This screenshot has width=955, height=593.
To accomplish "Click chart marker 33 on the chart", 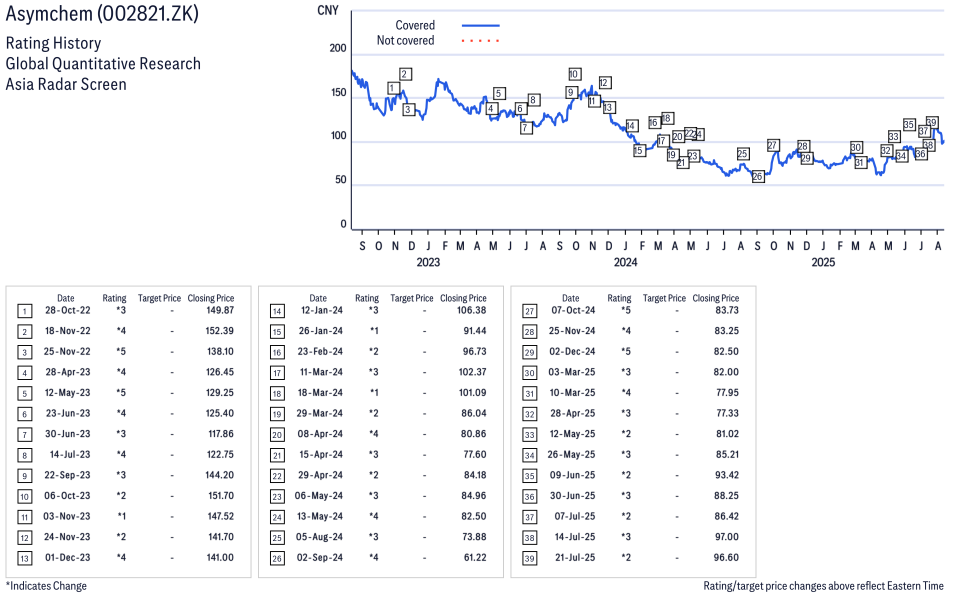I will (x=893, y=136).
